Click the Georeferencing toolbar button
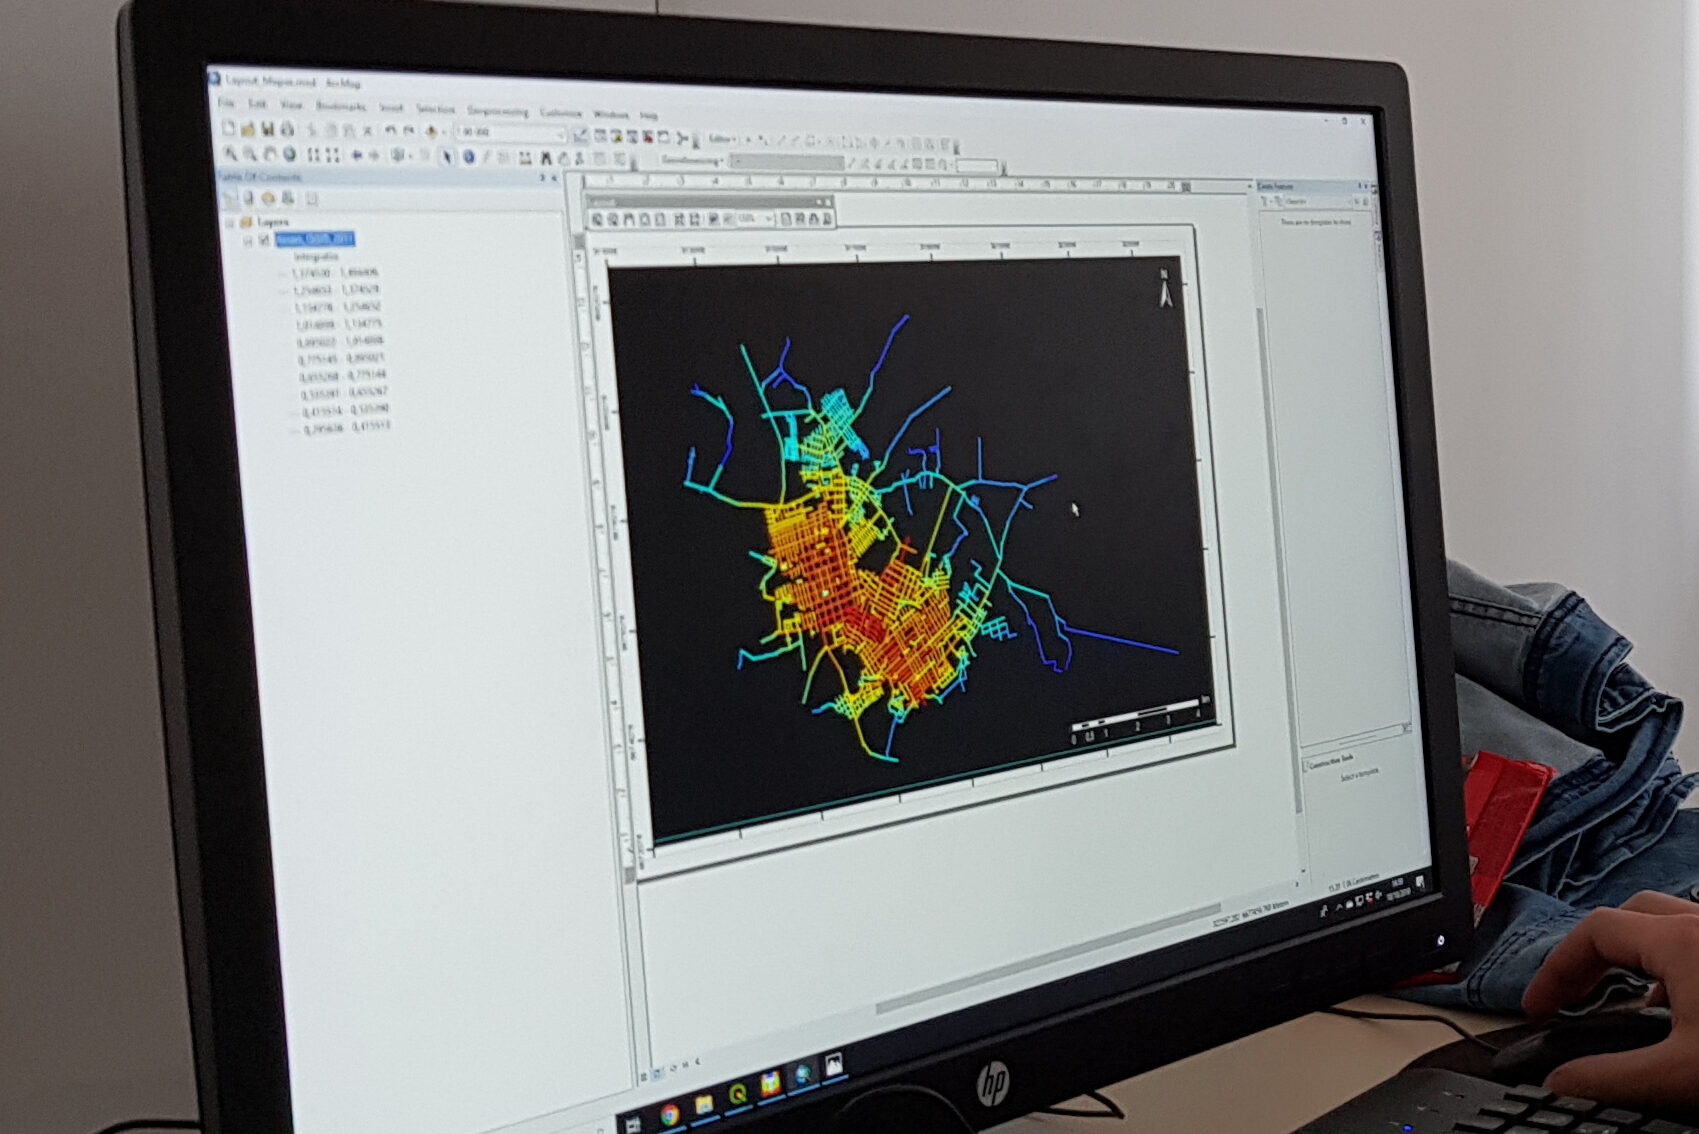 (x=692, y=160)
